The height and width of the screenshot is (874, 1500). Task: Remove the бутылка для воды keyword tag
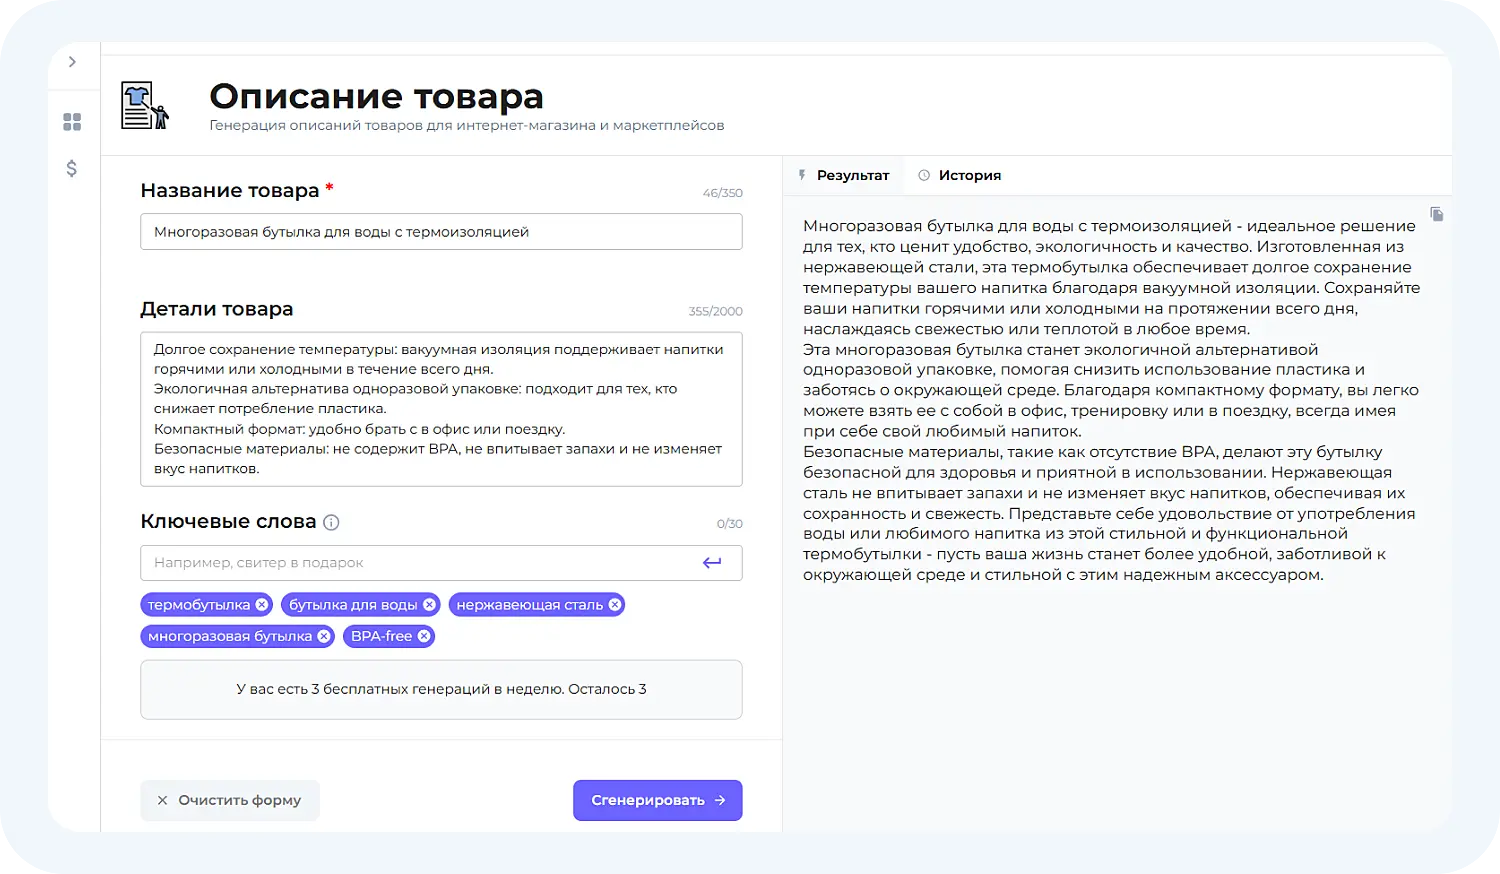pos(429,604)
